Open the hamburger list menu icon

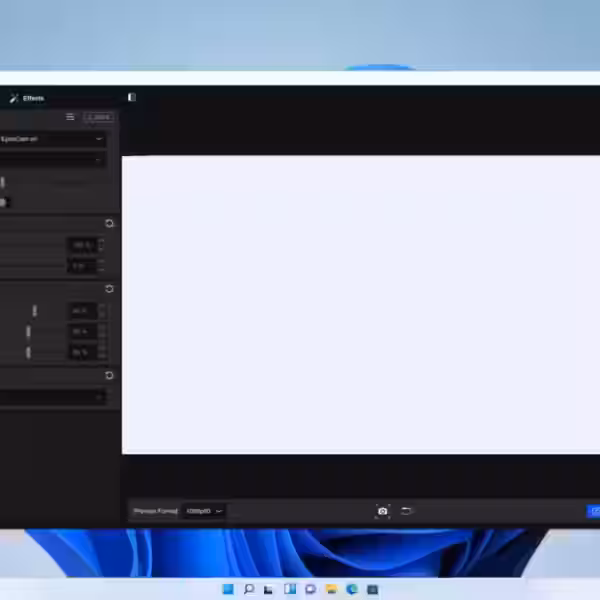click(x=70, y=117)
